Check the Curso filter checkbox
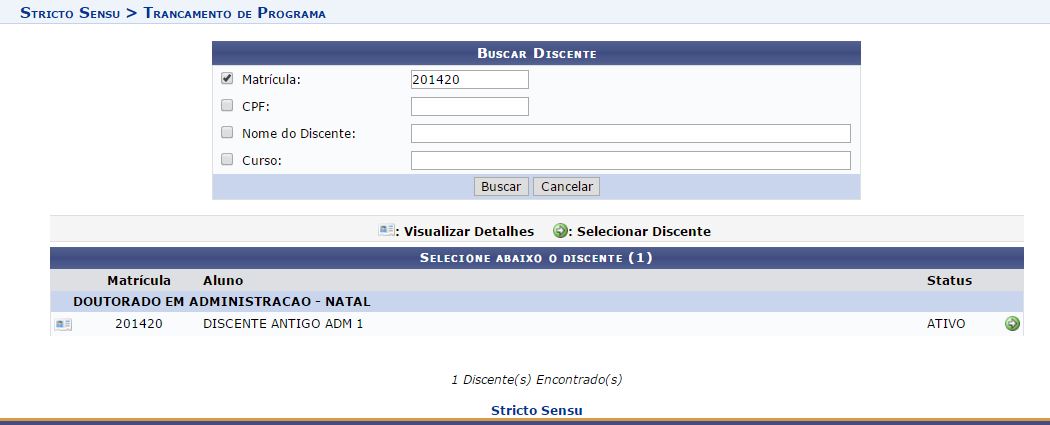The width and height of the screenshot is (1050, 425). [227, 160]
